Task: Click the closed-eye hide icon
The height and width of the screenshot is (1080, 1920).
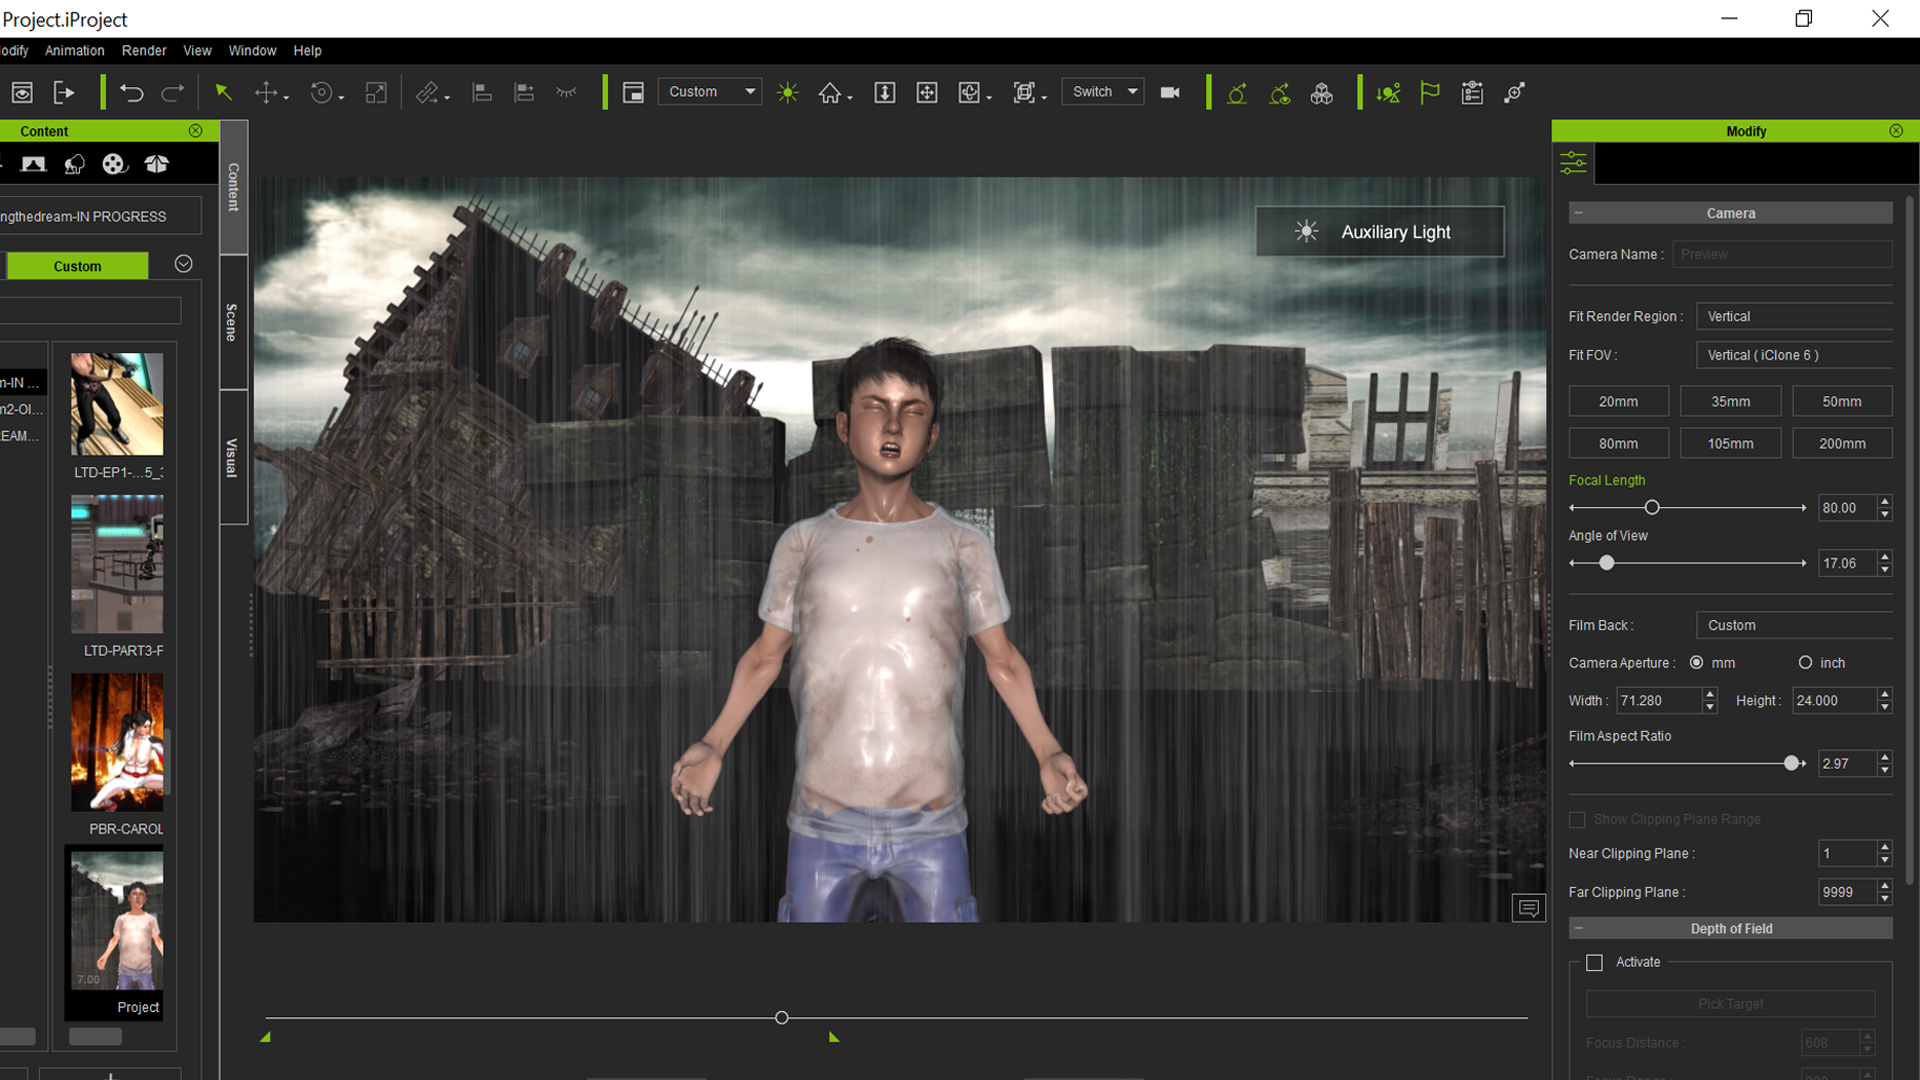Action: click(x=567, y=93)
